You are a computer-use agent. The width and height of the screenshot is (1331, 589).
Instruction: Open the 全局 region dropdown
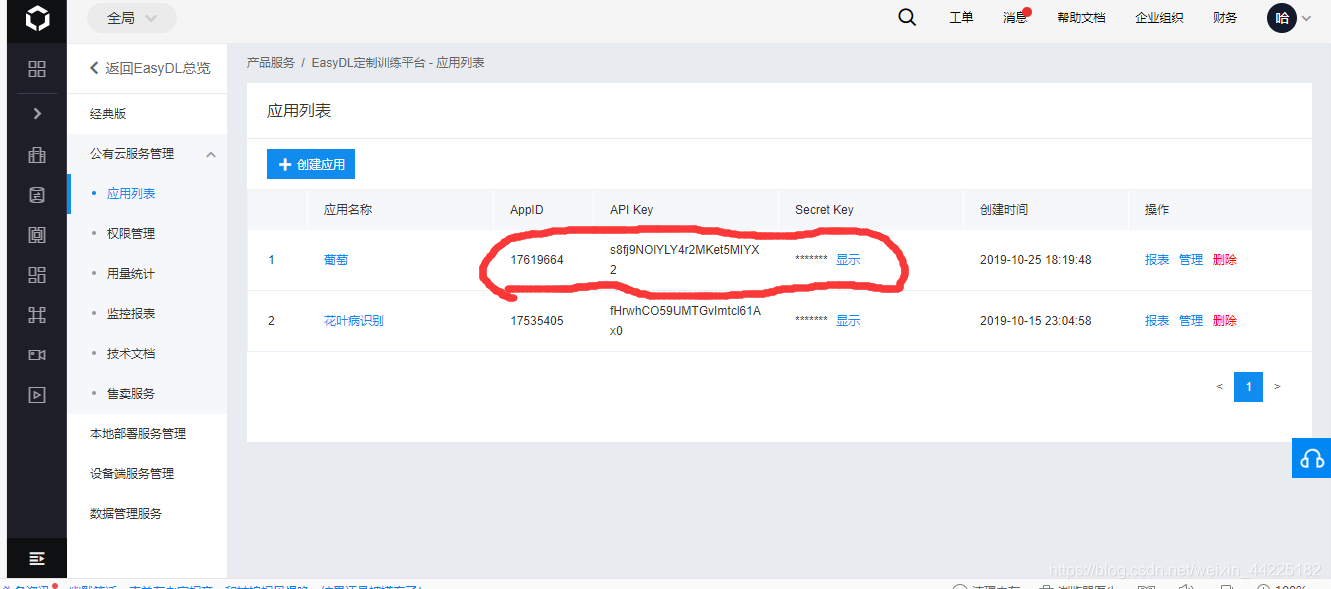pos(132,18)
